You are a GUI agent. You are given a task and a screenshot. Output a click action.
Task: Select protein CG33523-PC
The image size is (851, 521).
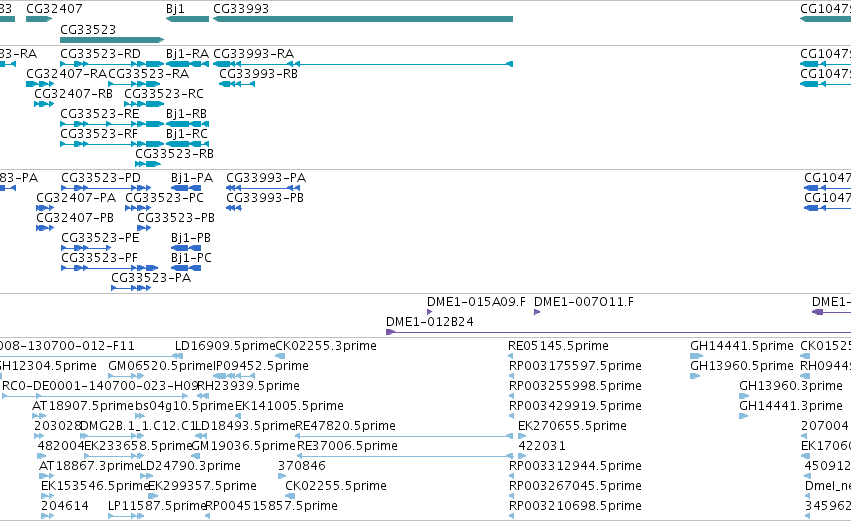point(138,208)
